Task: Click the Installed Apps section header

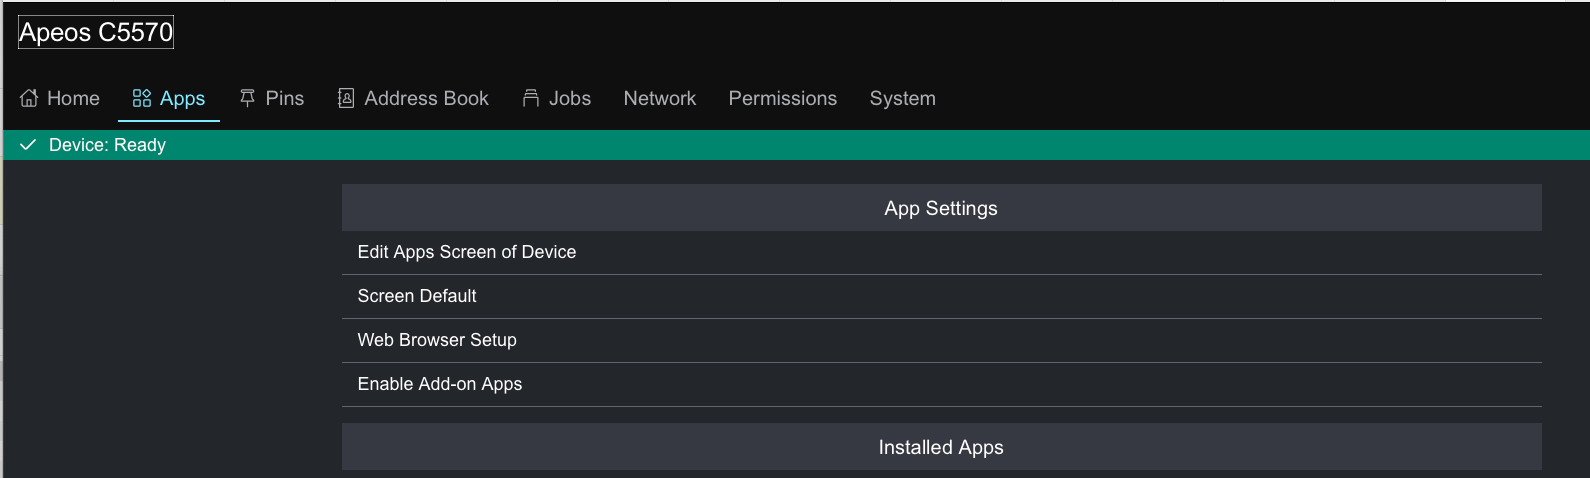Action: [x=940, y=447]
